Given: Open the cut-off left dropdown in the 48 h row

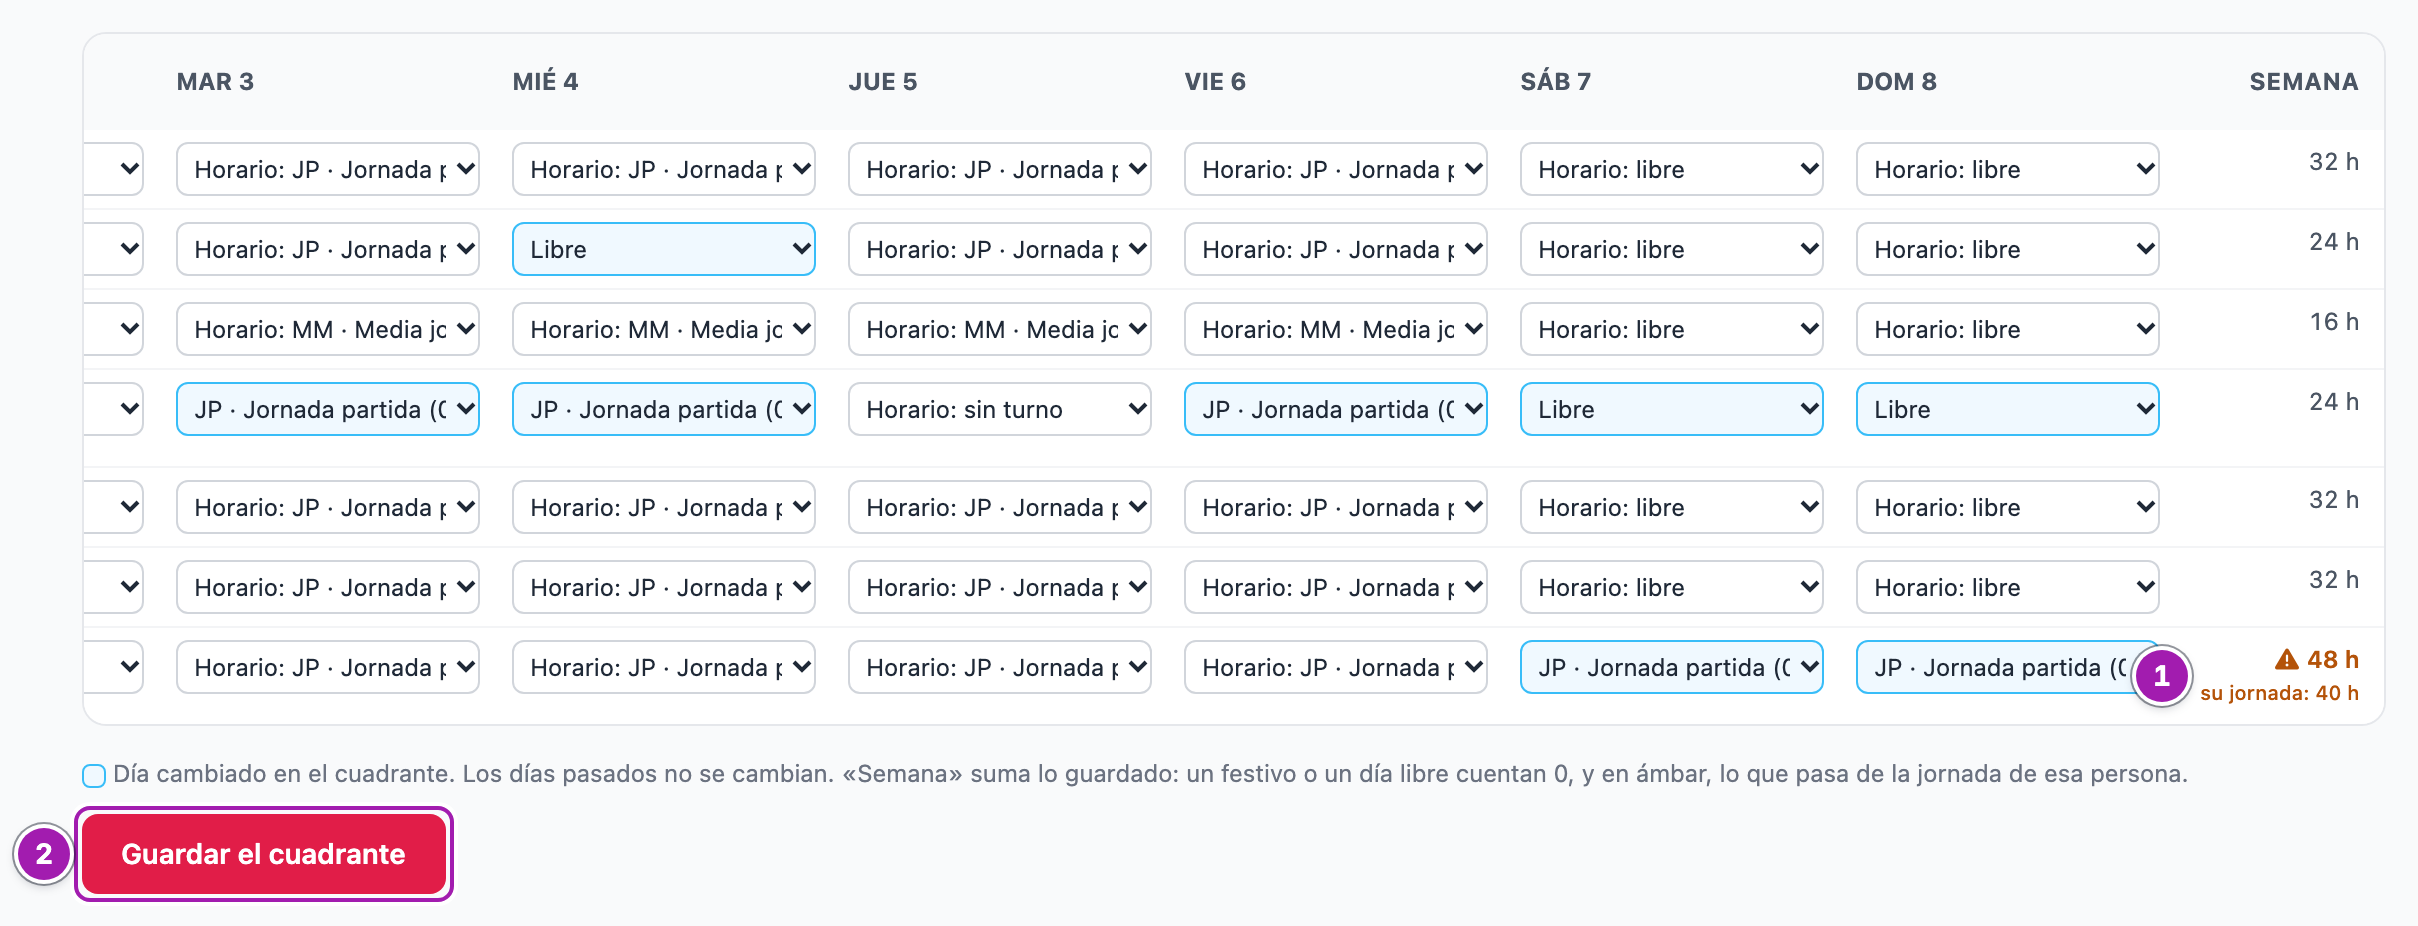Looking at the screenshot, I should 114,667.
